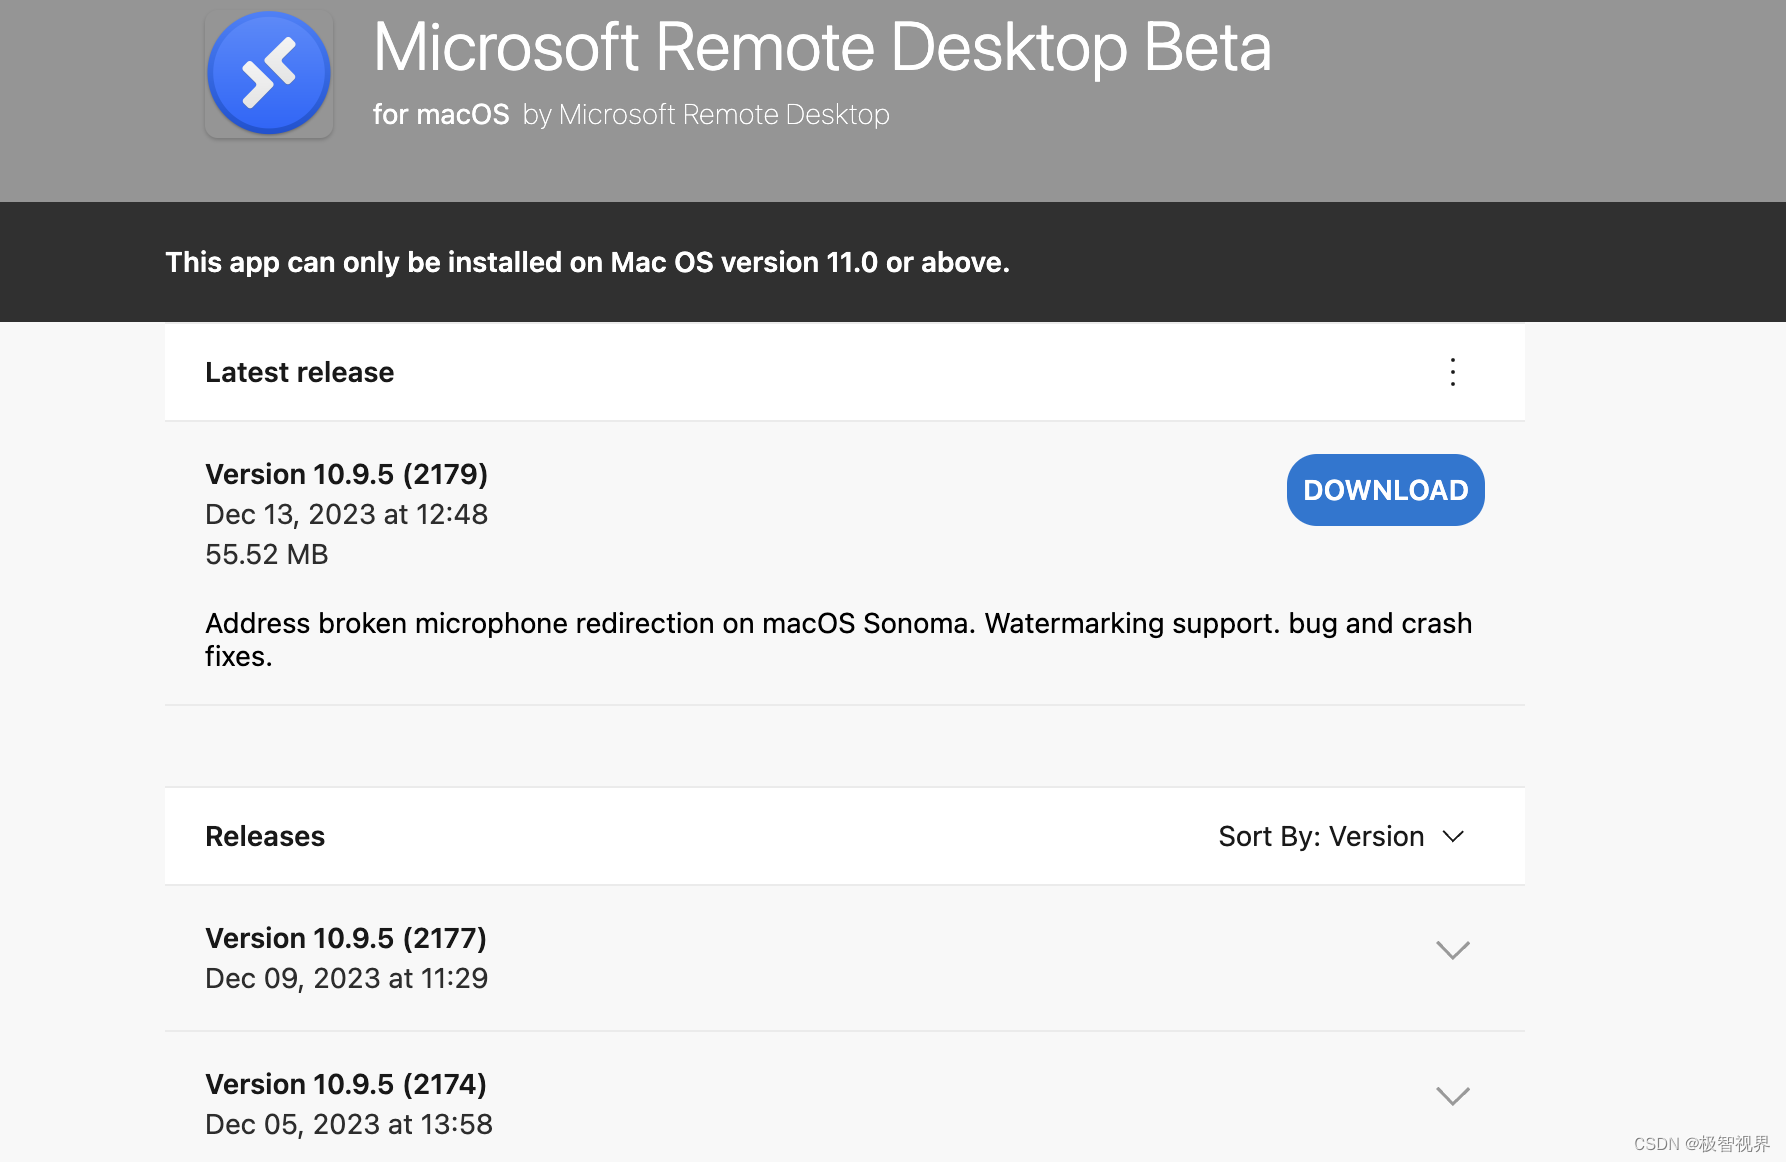This screenshot has width=1786, height=1162.
Task: Open the Sort By: Version dropdown
Action: (x=1341, y=836)
